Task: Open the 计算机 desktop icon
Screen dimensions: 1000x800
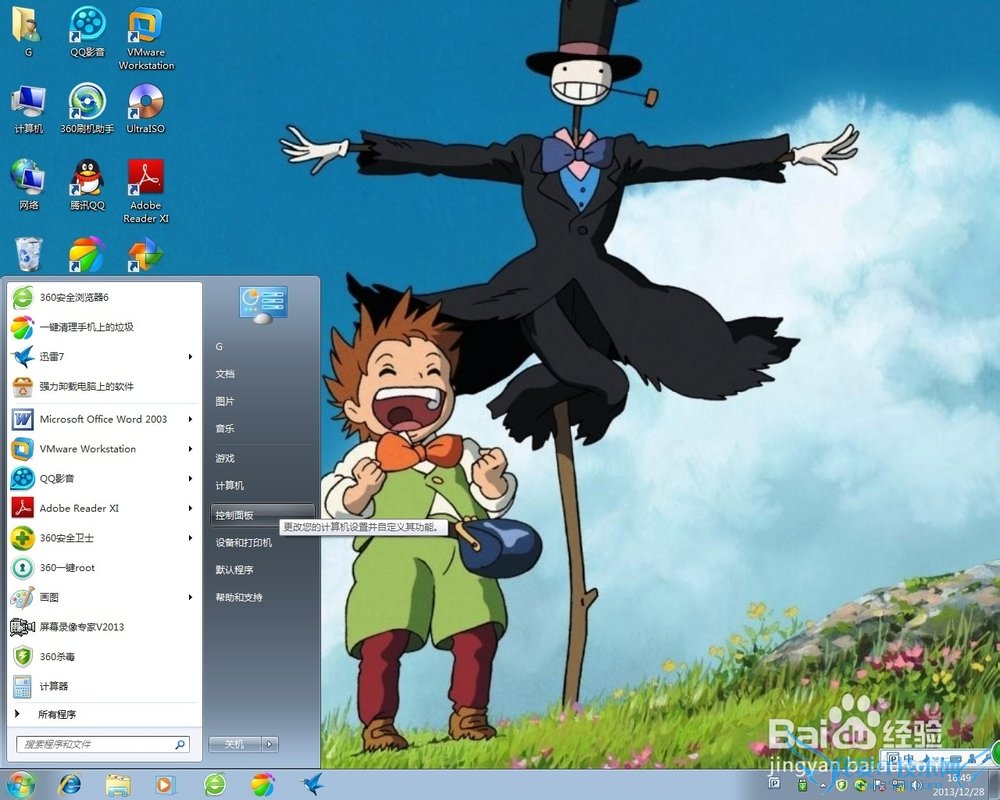Action: [28, 103]
